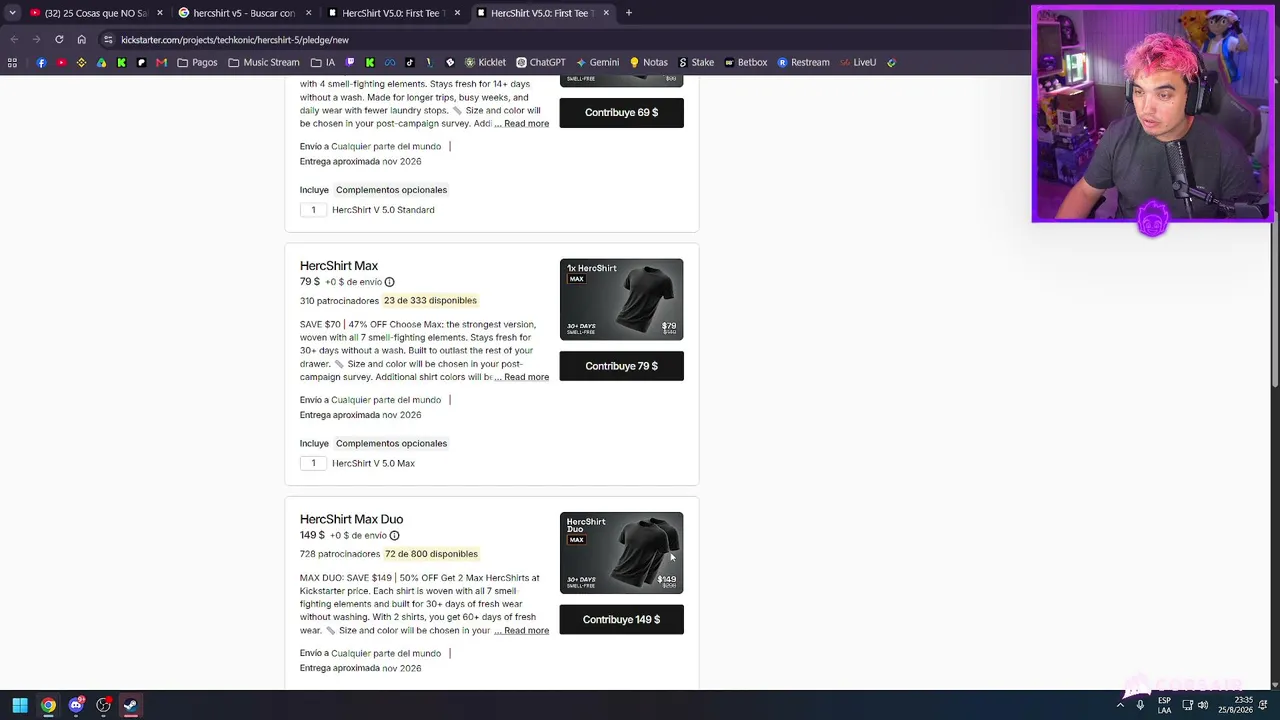Open the Binance bookmark icon
This screenshot has height=720, width=1280.
tap(81, 62)
